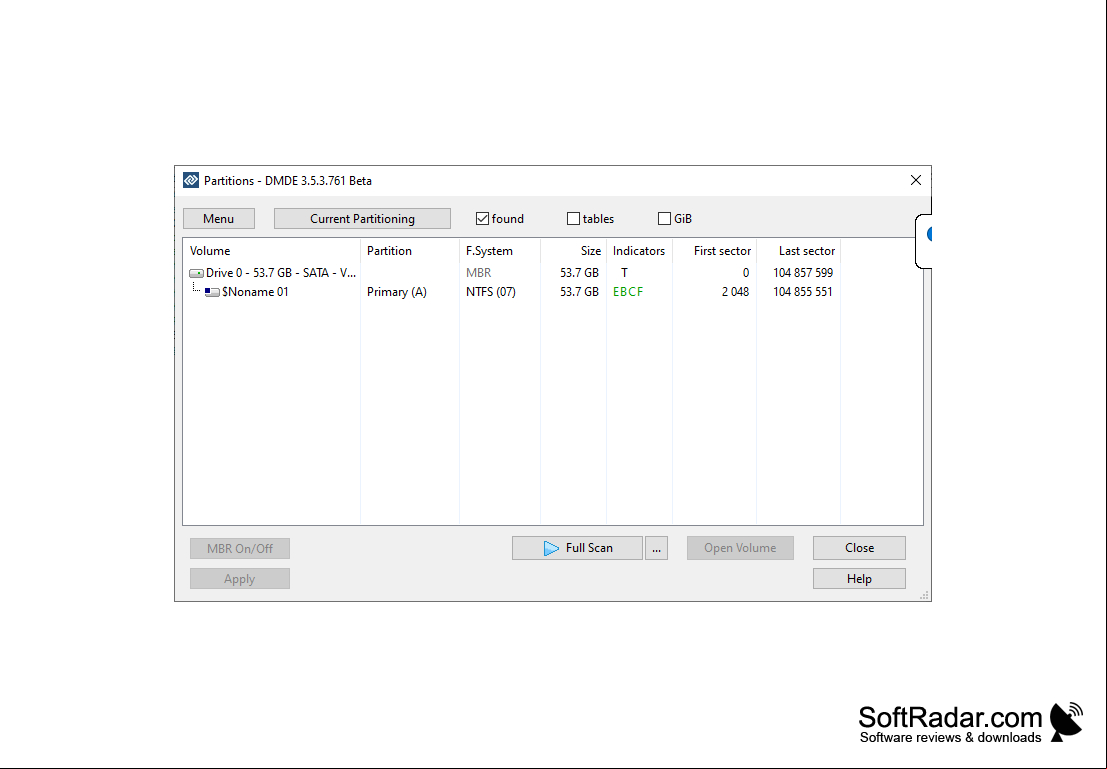The image size is (1107, 769).
Task: Click the window close X button
Action: coord(916,181)
